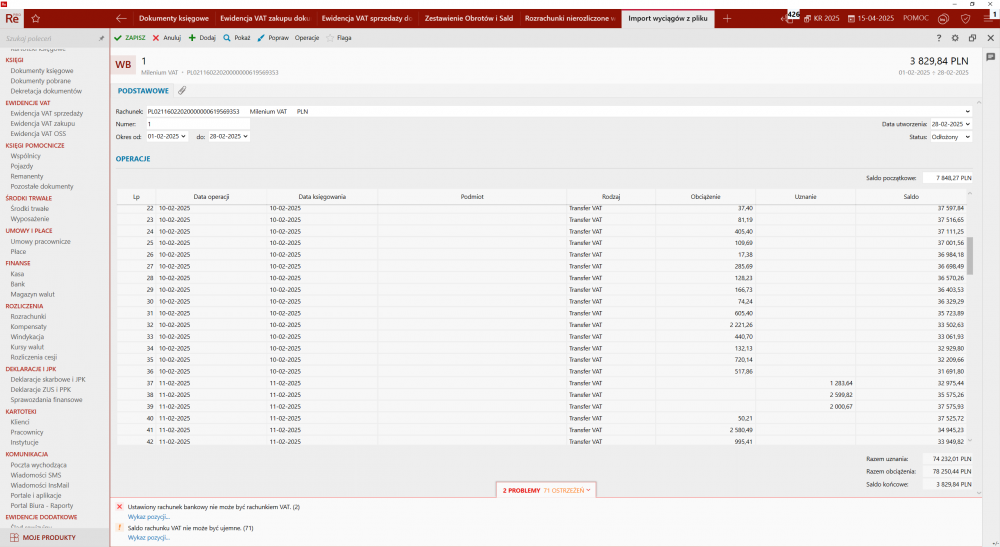
Task: Open the window settings gear icon
Action: (x=955, y=38)
